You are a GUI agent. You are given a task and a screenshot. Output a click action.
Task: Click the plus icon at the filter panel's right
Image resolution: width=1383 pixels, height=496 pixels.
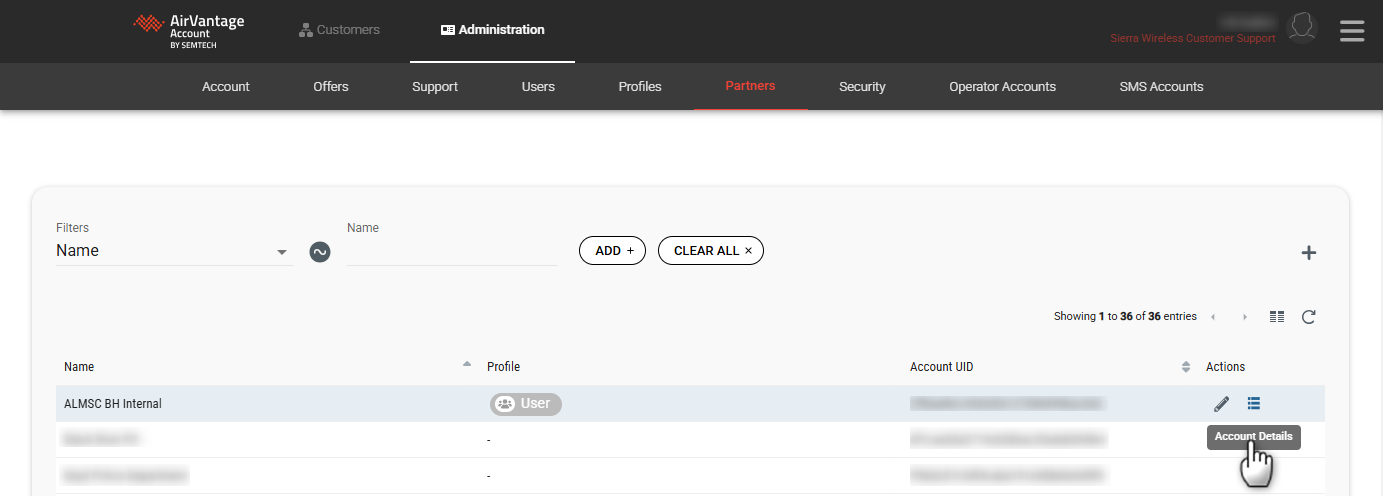tap(1308, 253)
